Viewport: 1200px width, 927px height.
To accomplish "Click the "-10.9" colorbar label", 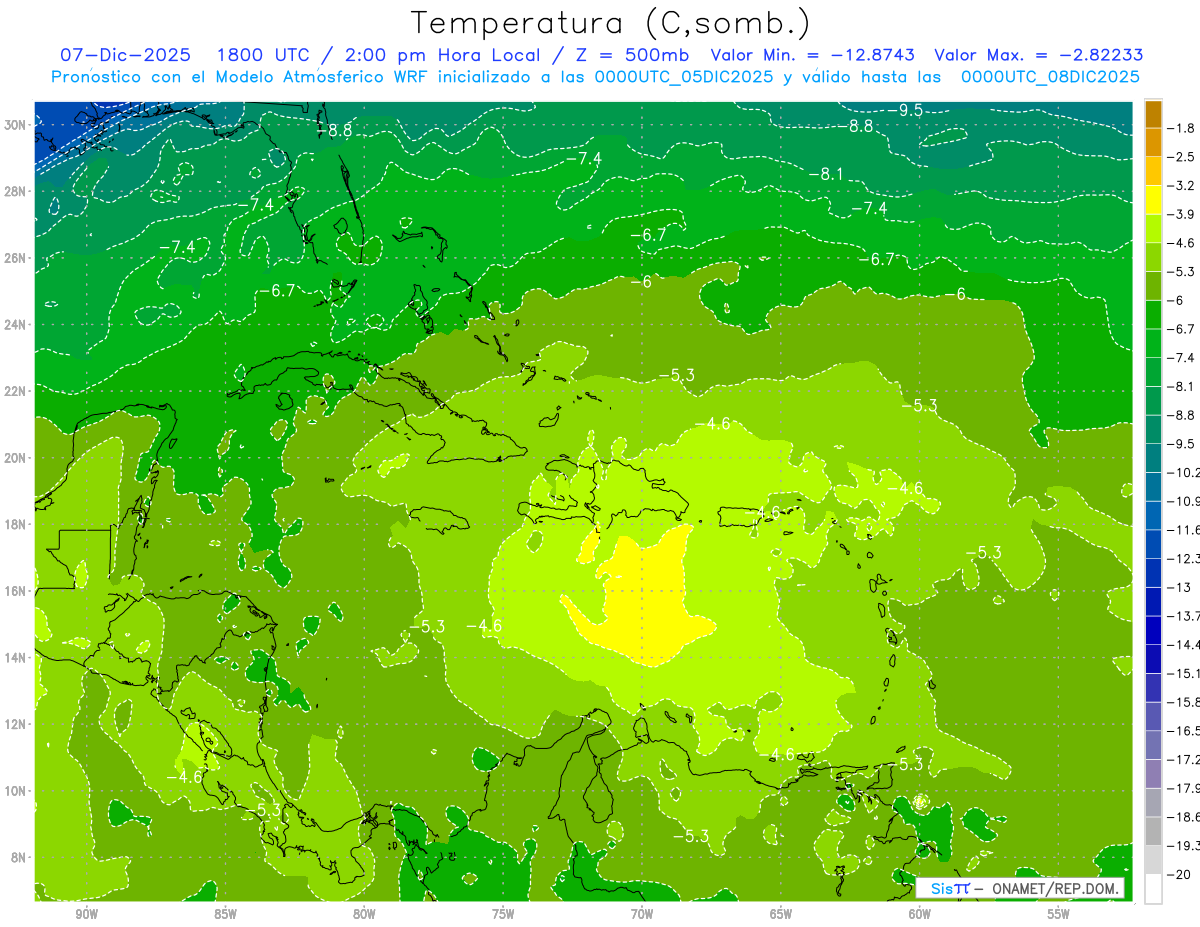I will (x=1185, y=500).
